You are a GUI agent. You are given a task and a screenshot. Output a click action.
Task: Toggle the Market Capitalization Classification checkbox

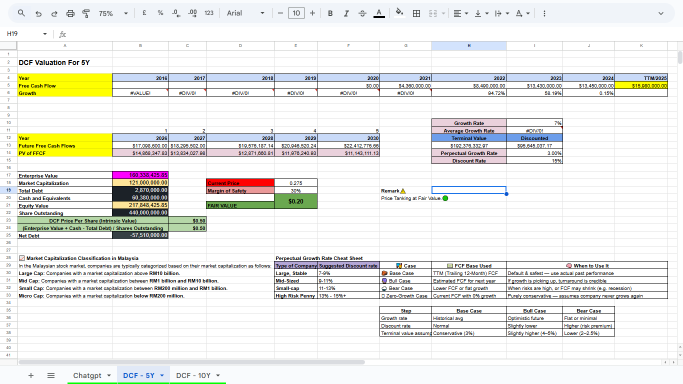[x=22, y=258]
